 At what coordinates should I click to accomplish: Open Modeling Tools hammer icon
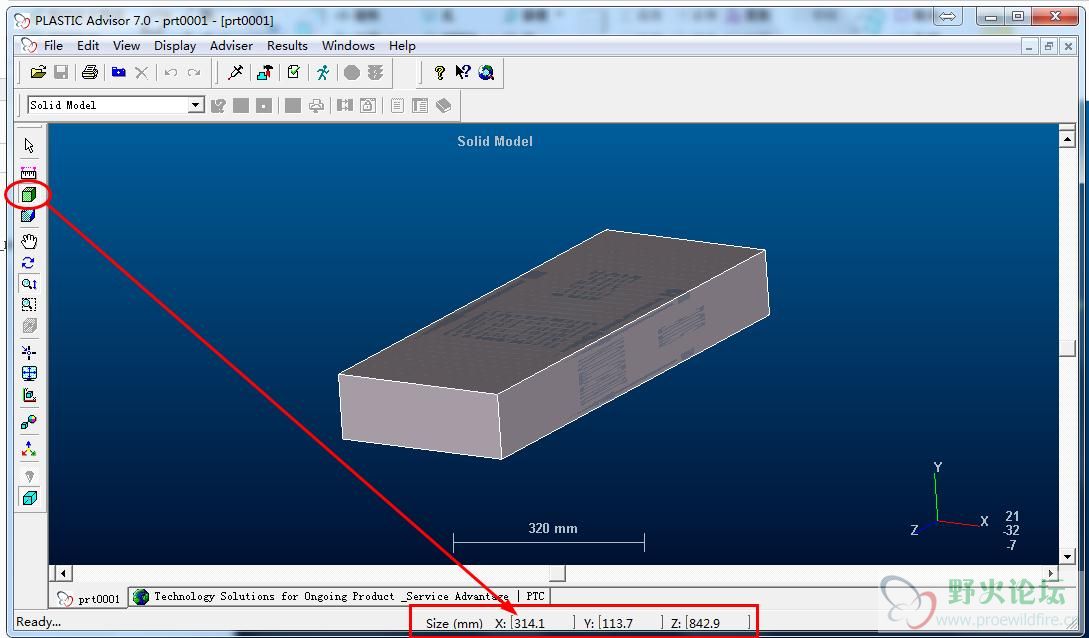pos(265,72)
